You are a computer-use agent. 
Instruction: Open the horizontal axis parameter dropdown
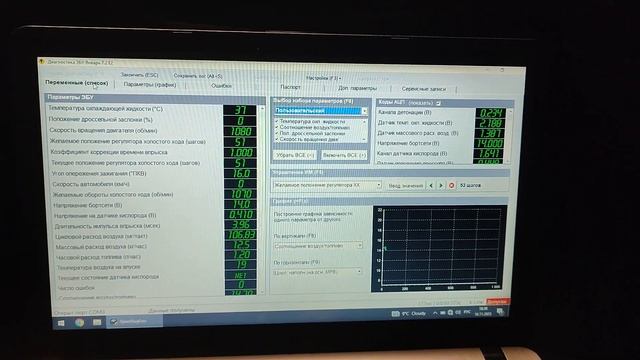pos(359,271)
